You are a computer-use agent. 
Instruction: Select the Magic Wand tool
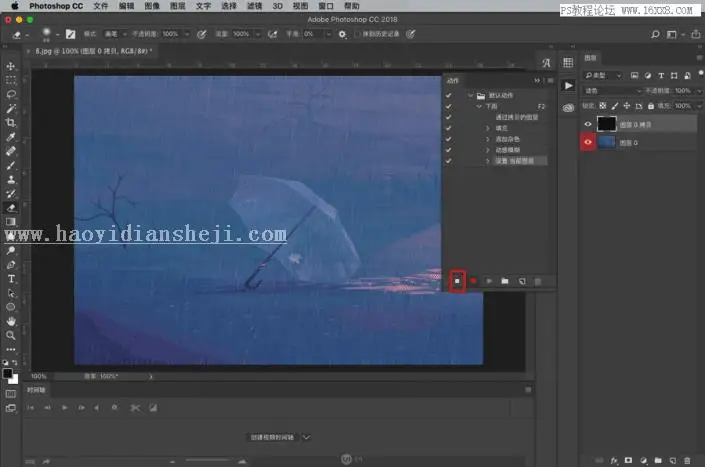(11, 108)
